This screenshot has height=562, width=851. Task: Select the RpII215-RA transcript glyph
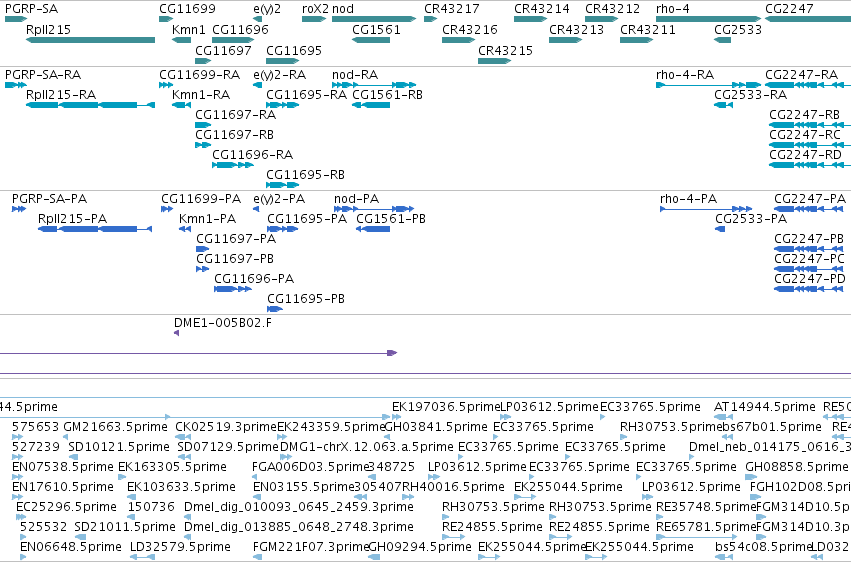pyautogui.click(x=90, y=105)
